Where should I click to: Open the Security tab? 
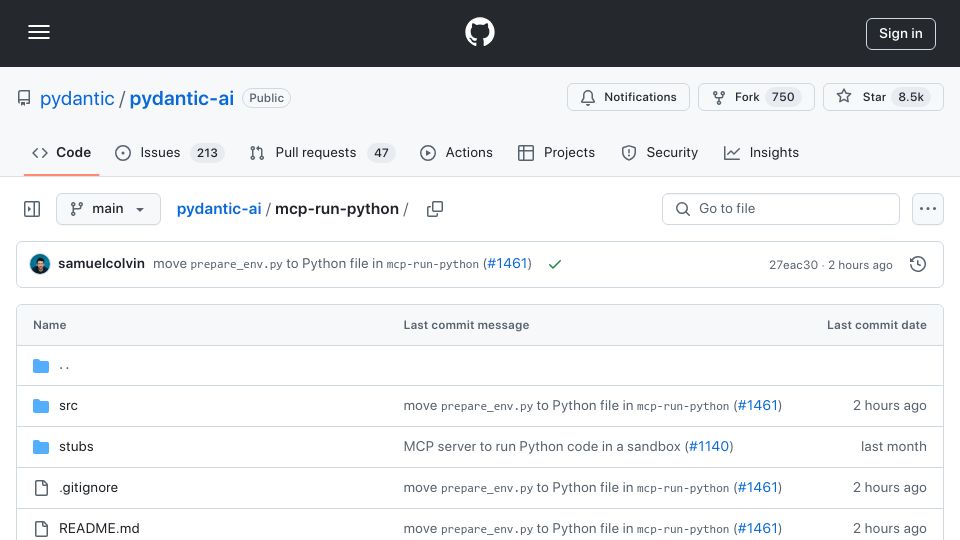click(659, 152)
